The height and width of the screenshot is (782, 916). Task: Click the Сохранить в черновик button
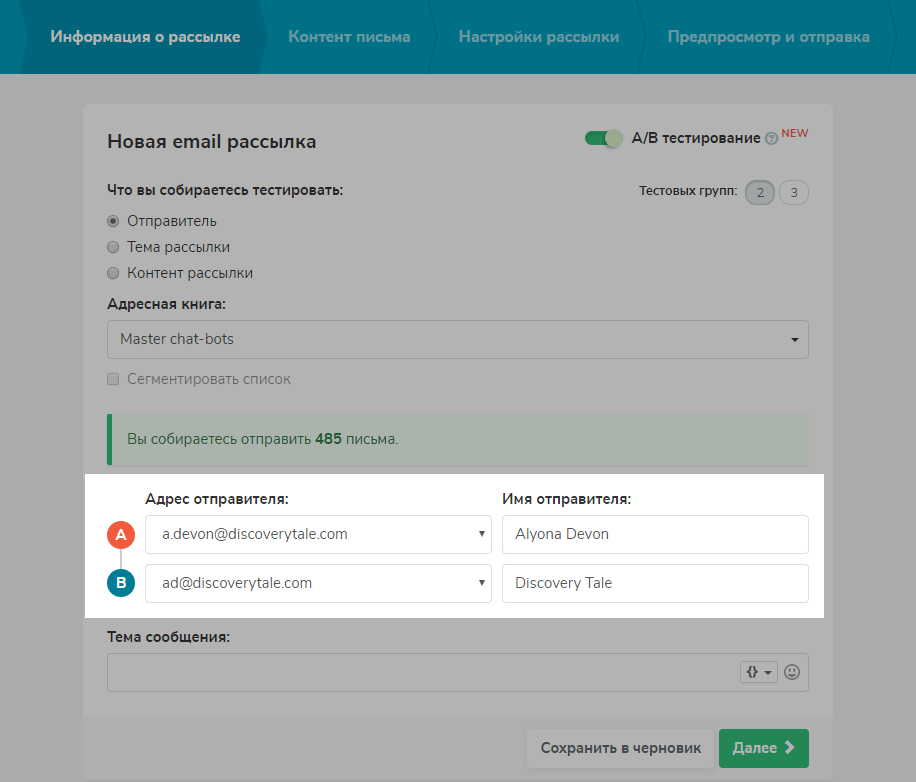(x=620, y=748)
